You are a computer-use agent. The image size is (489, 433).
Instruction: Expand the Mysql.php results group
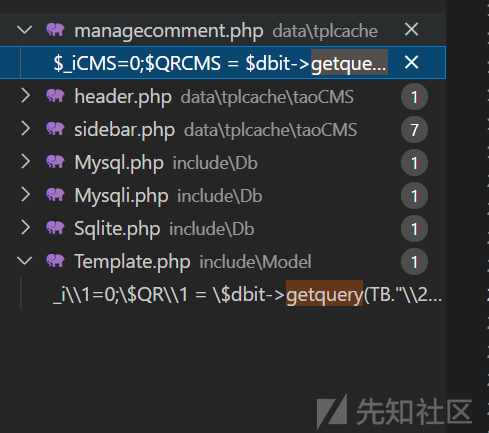click(x=25, y=162)
